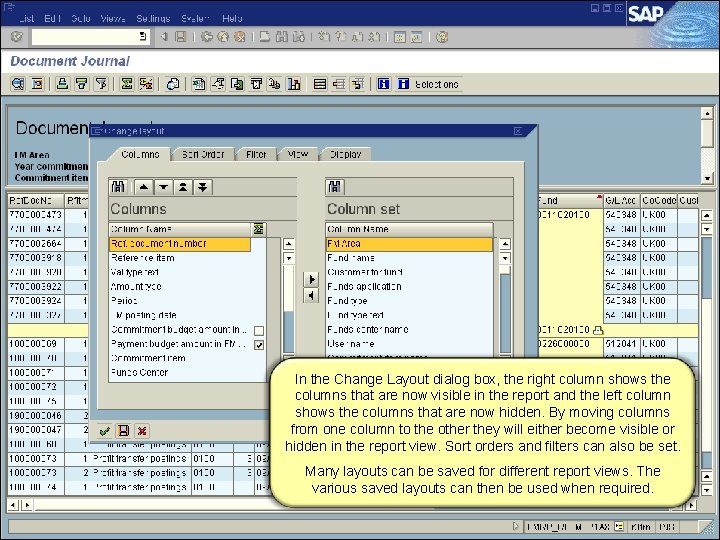720x540 pixels.
Task: Click the Select one button
Action: pos(429,84)
